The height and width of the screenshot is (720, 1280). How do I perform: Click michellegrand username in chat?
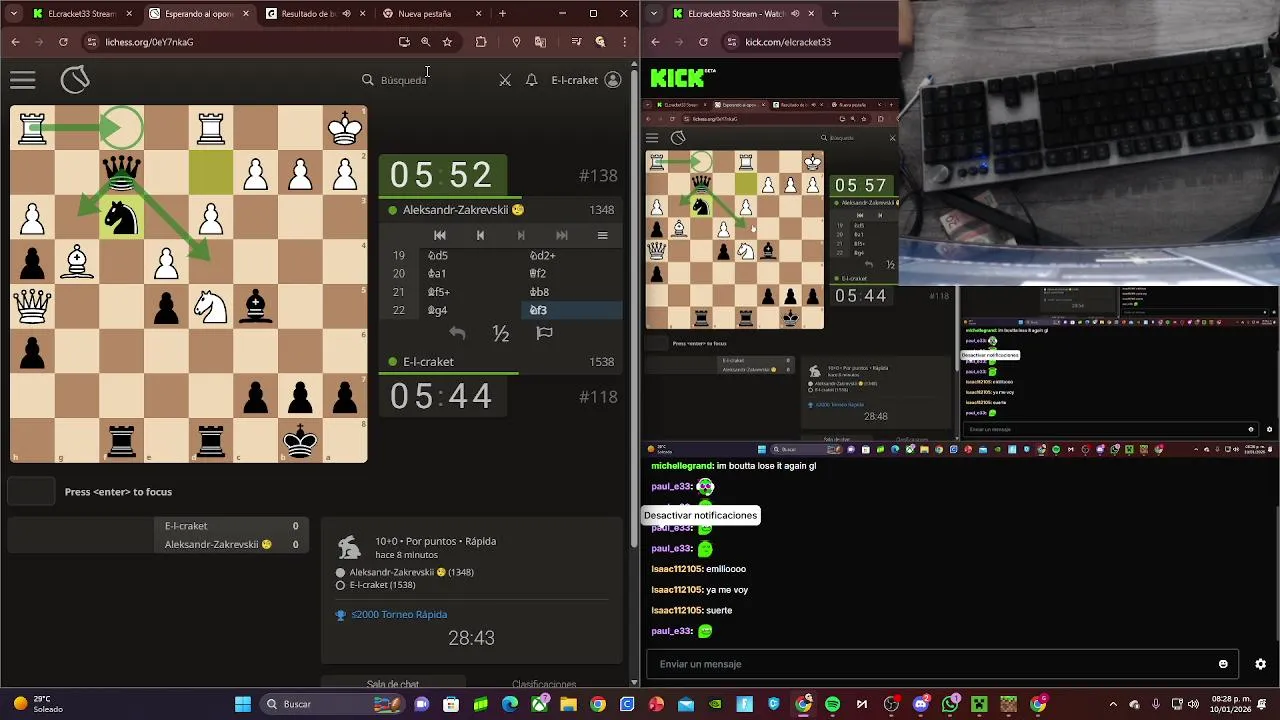click(x=681, y=466)
